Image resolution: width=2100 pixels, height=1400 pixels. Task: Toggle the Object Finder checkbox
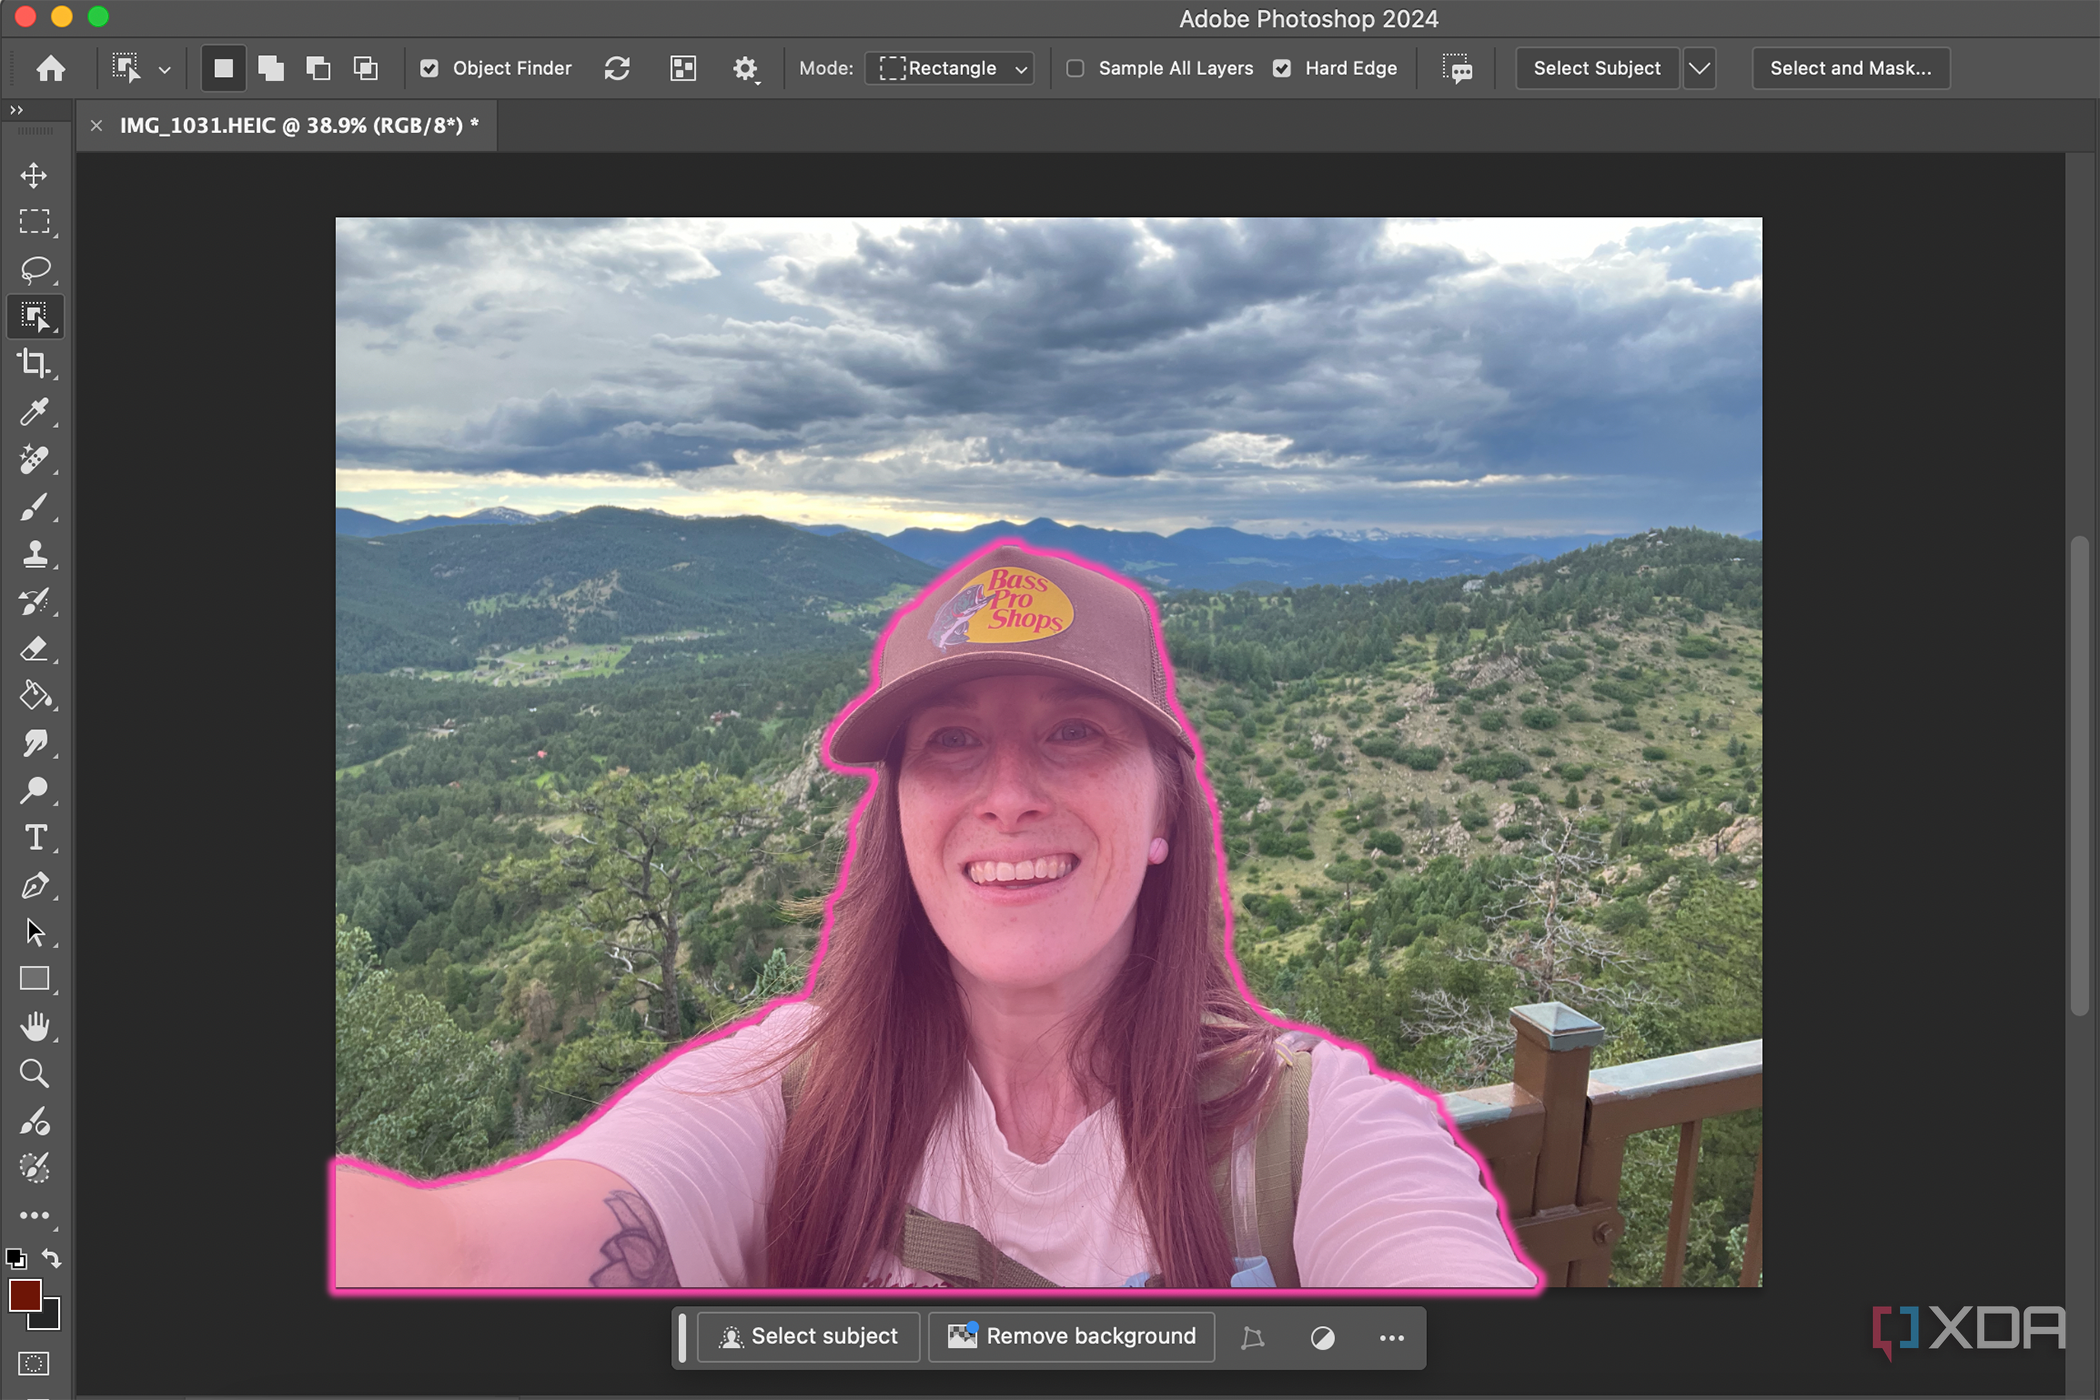pyautogui.click(x=429, y=68)
